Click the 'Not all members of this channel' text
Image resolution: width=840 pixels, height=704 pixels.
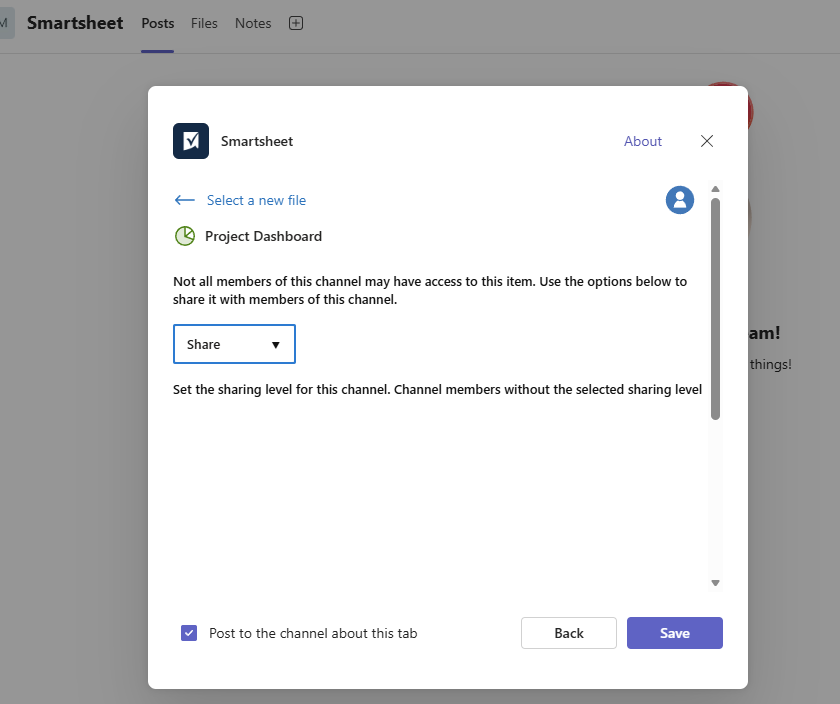click(x=430, y=290)
